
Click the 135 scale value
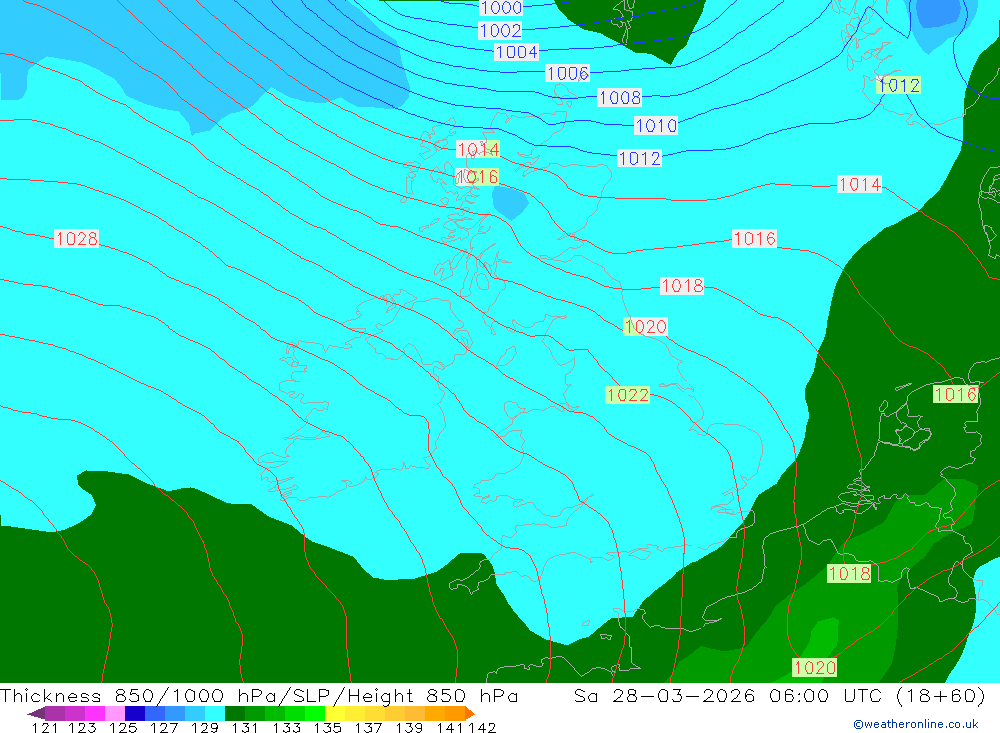click(328, 728)
